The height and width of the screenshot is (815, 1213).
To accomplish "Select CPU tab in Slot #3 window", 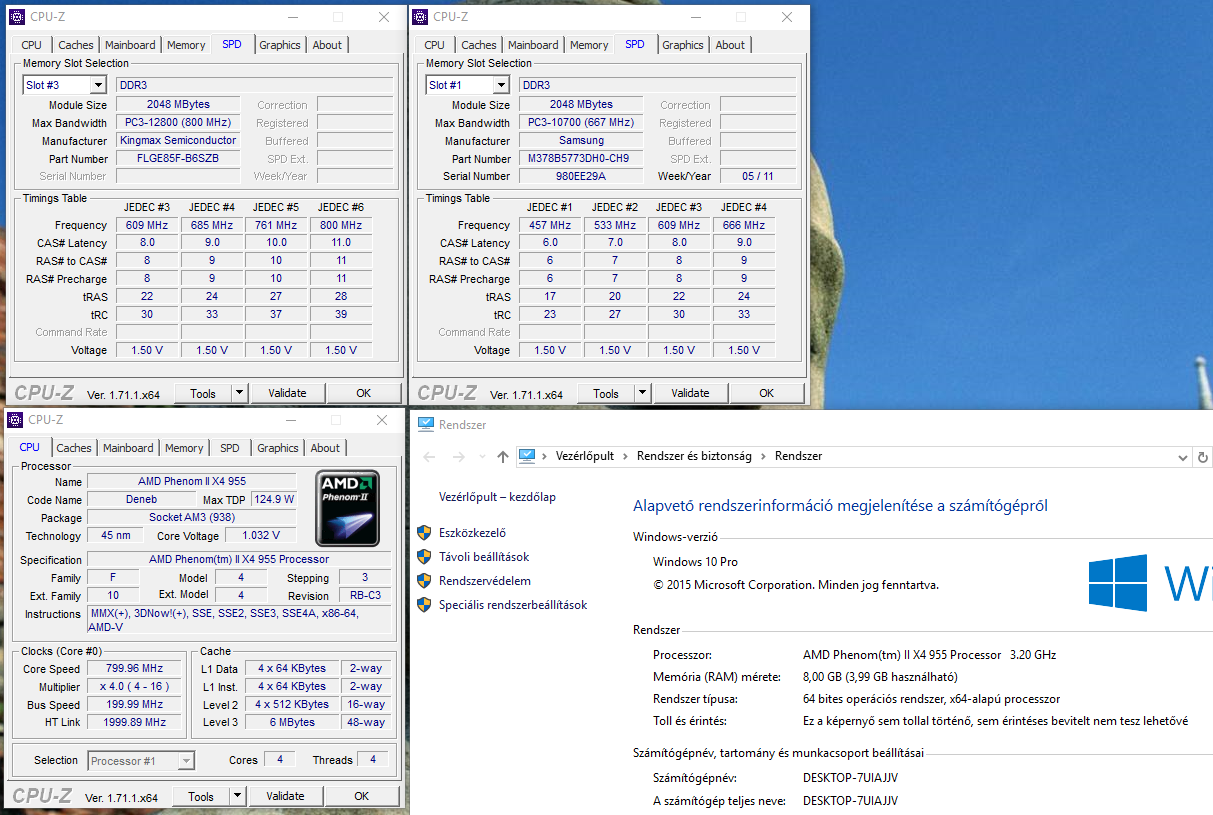I will coord(32,45).
